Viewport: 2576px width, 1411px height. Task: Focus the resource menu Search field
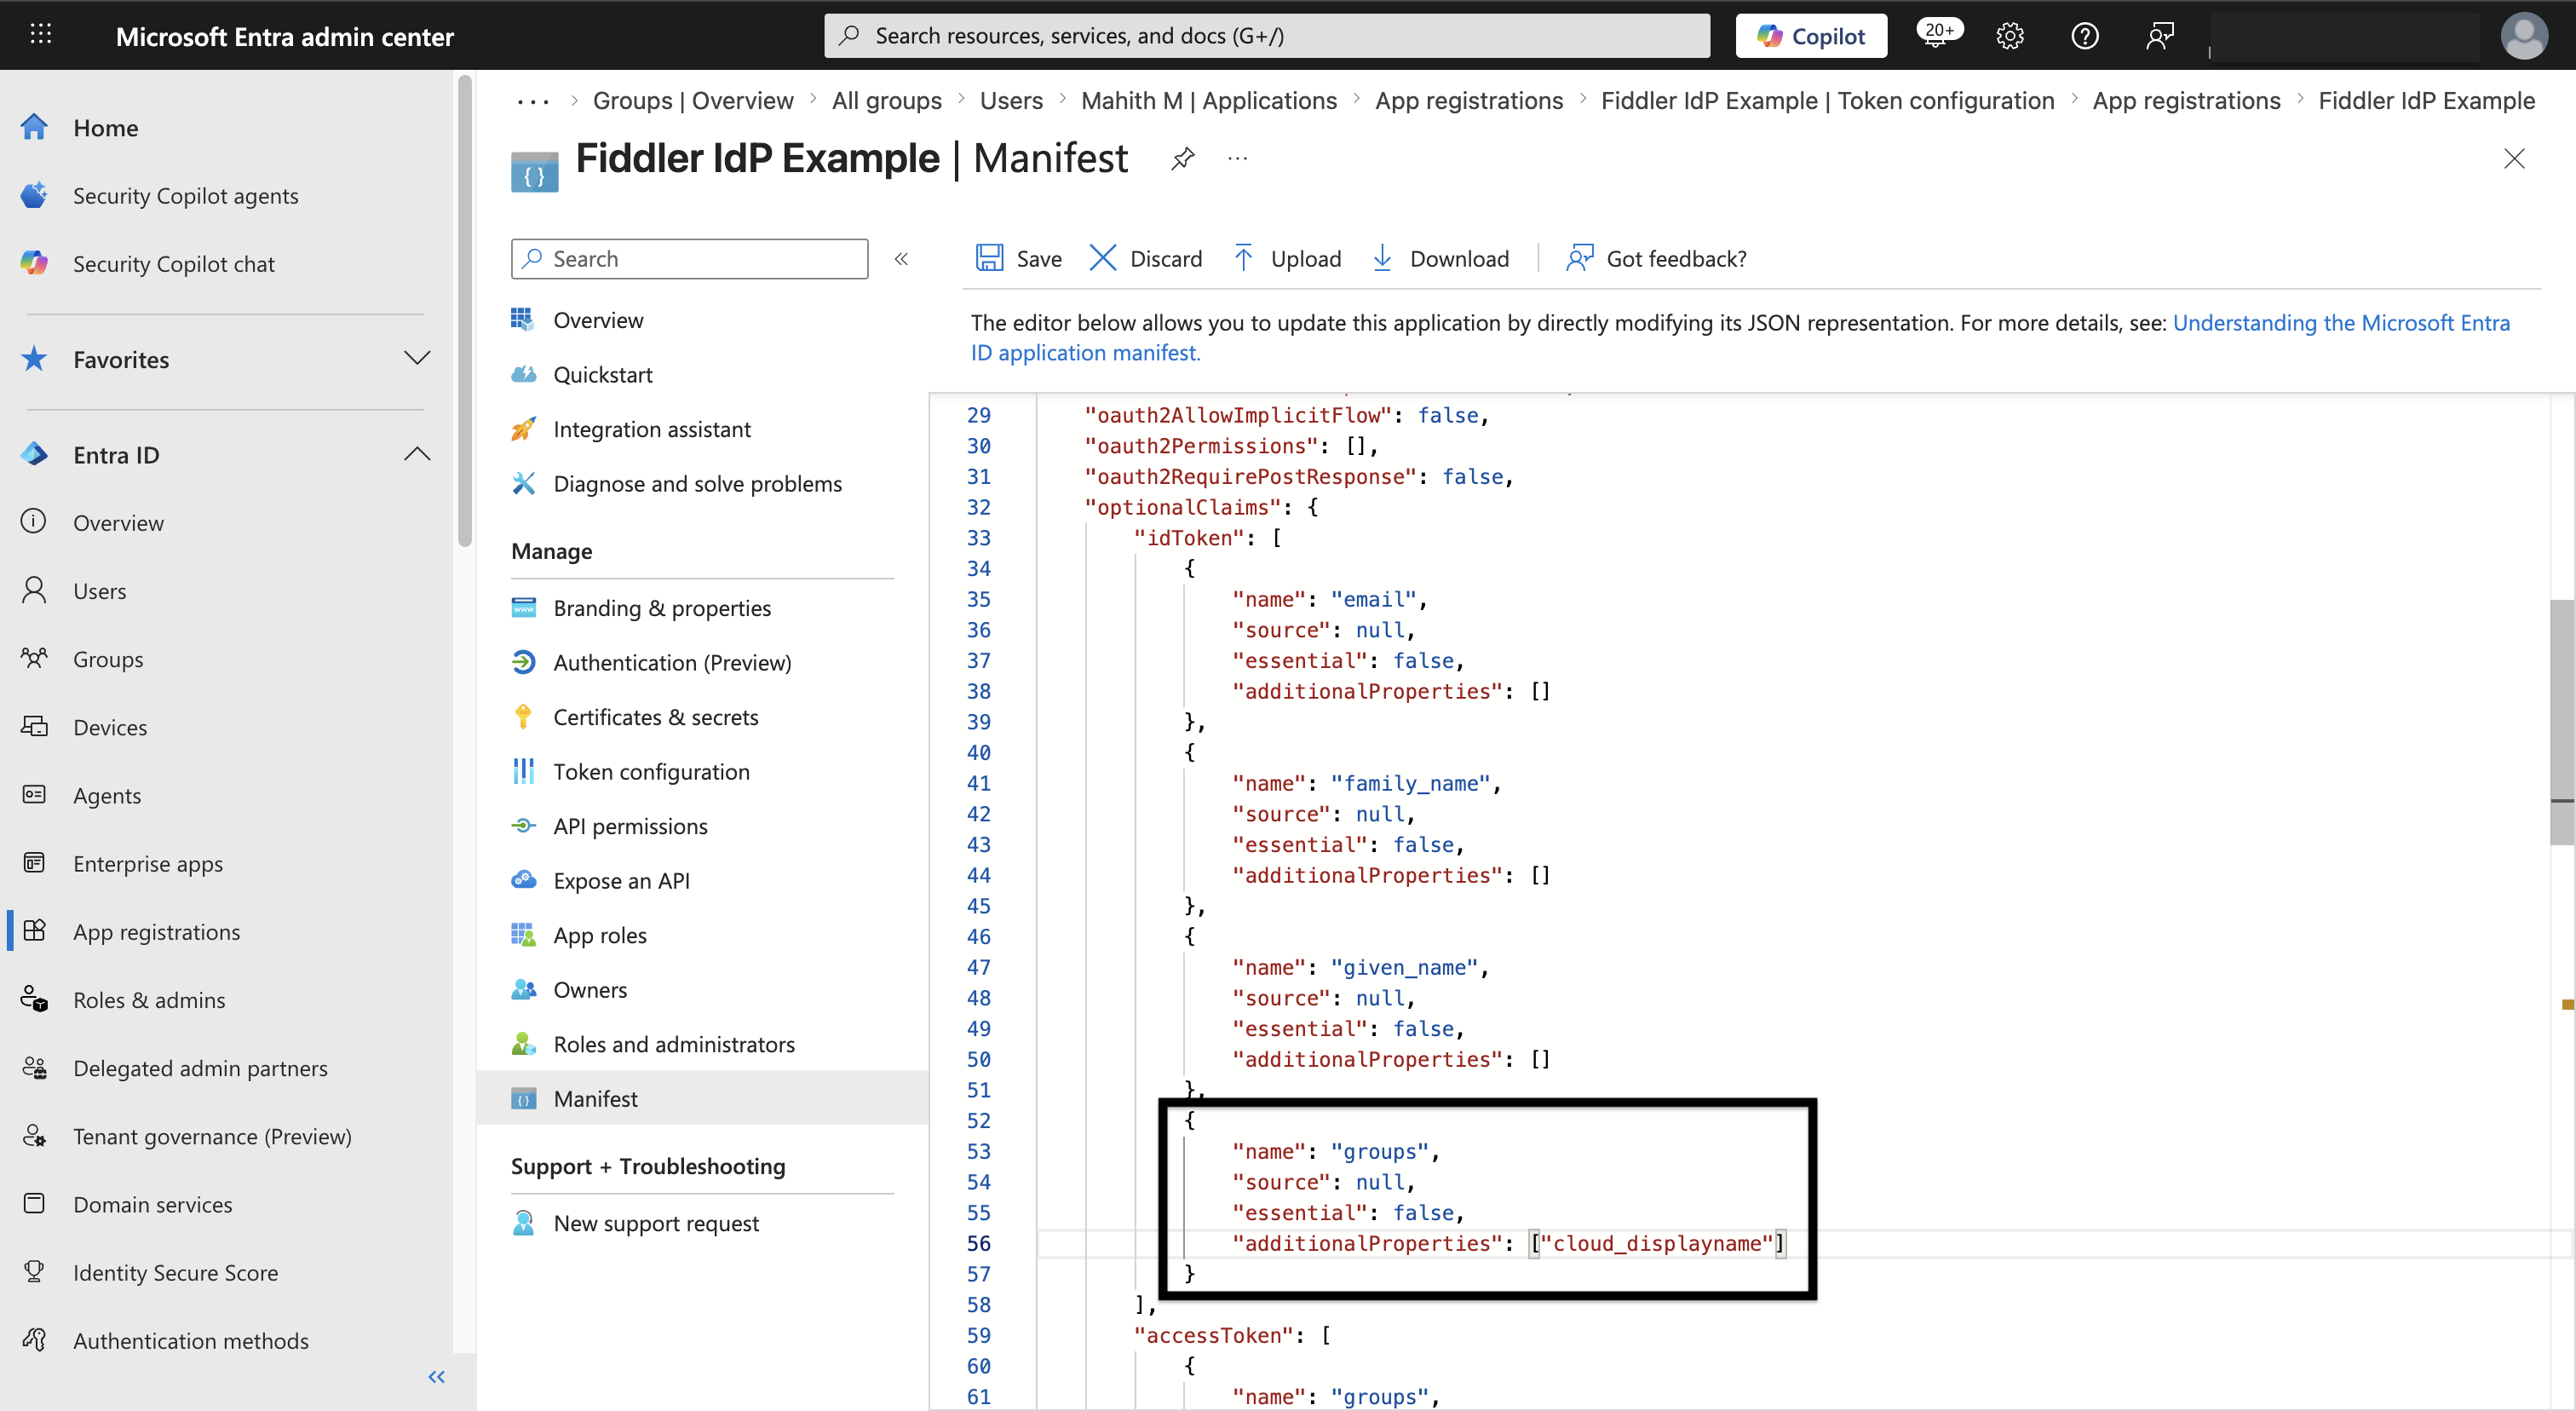pyautogui.click(x=689, y=259)
